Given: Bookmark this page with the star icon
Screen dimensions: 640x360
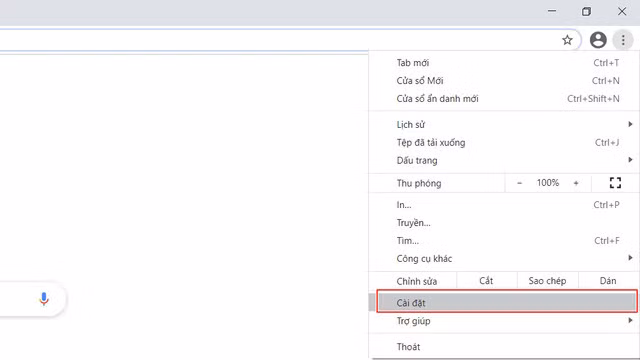Looking at the screenshot, I should tap(567, 40).
